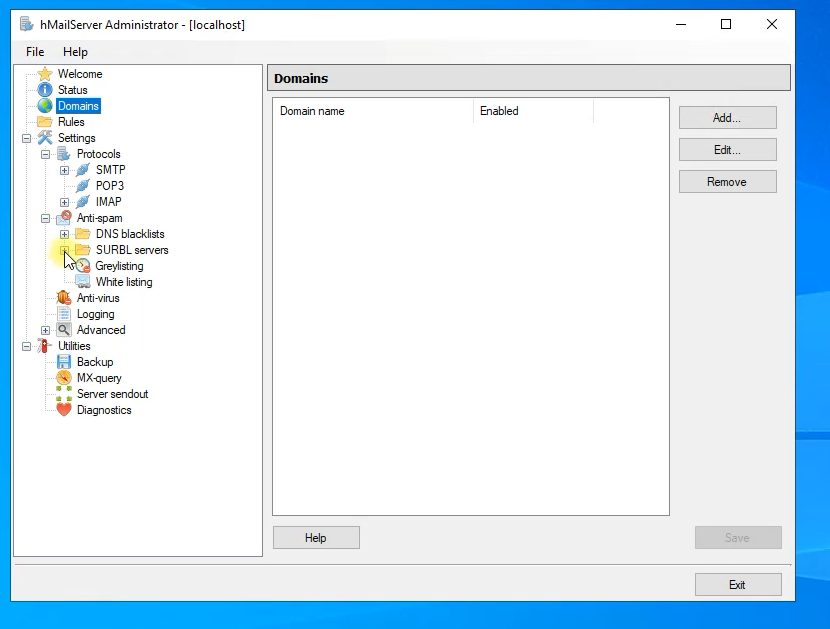
Task: Select the Welcome tree item
Action: (x=80, y=74)
